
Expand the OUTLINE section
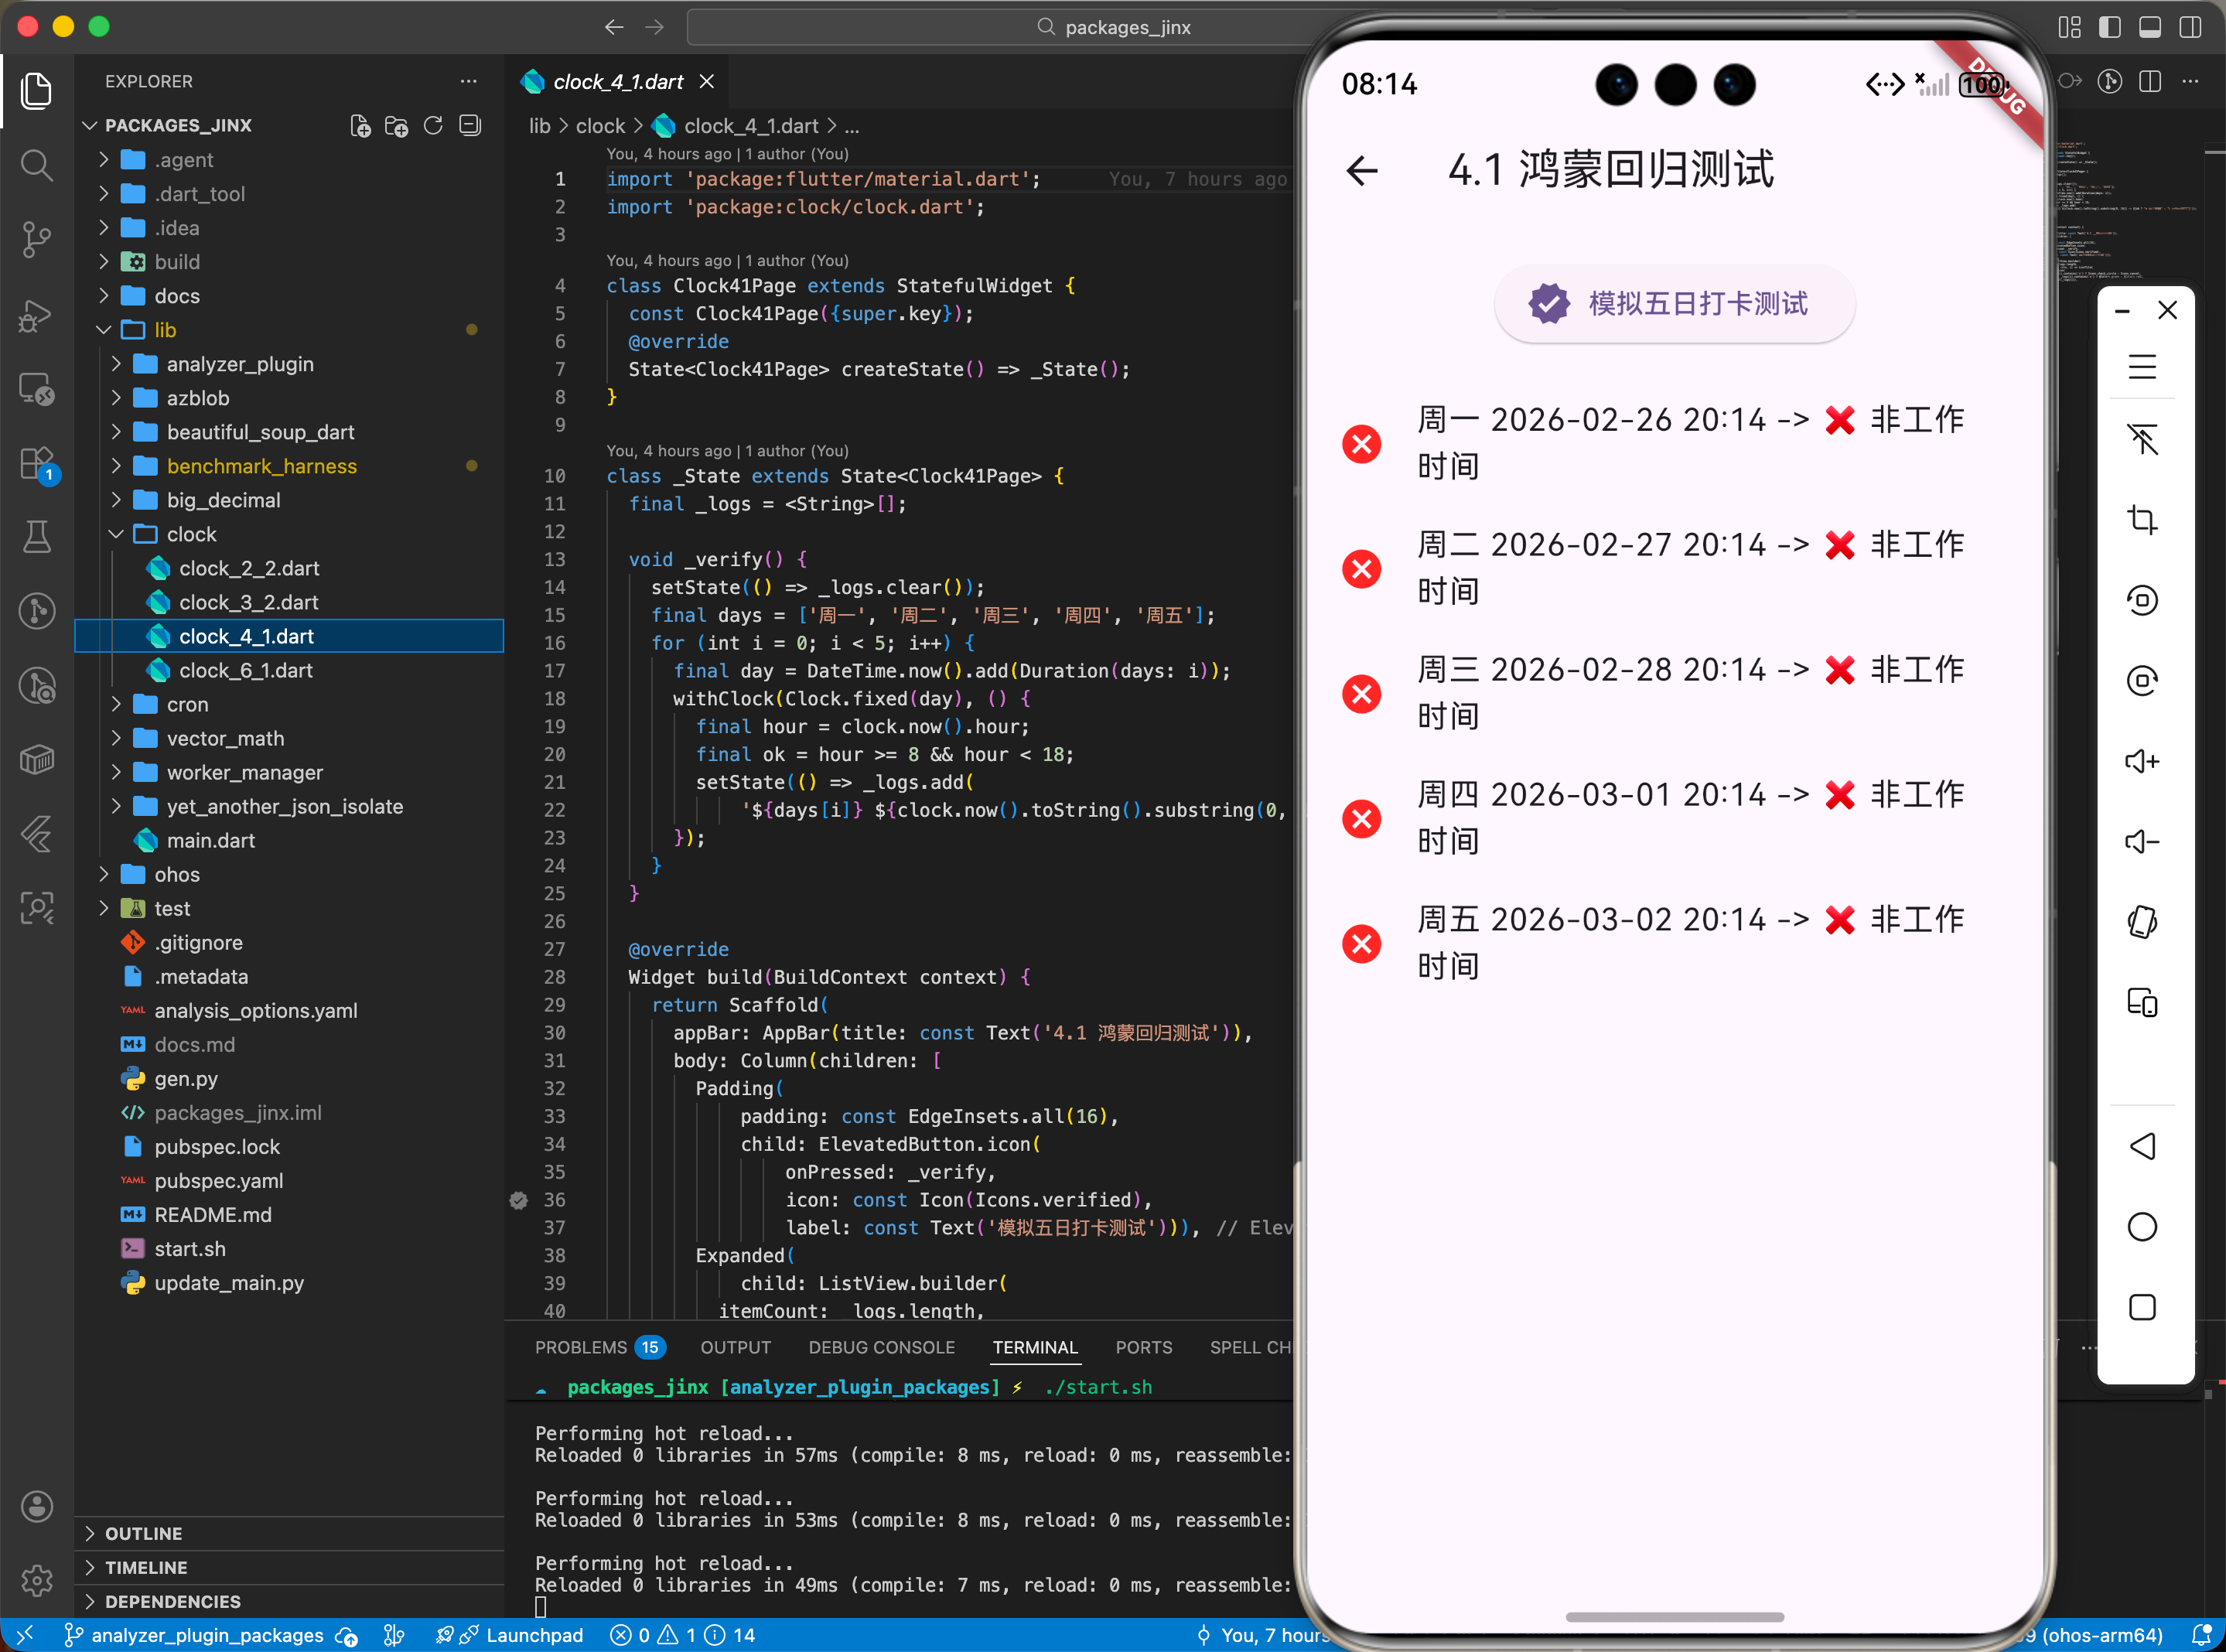(143, 1533)
